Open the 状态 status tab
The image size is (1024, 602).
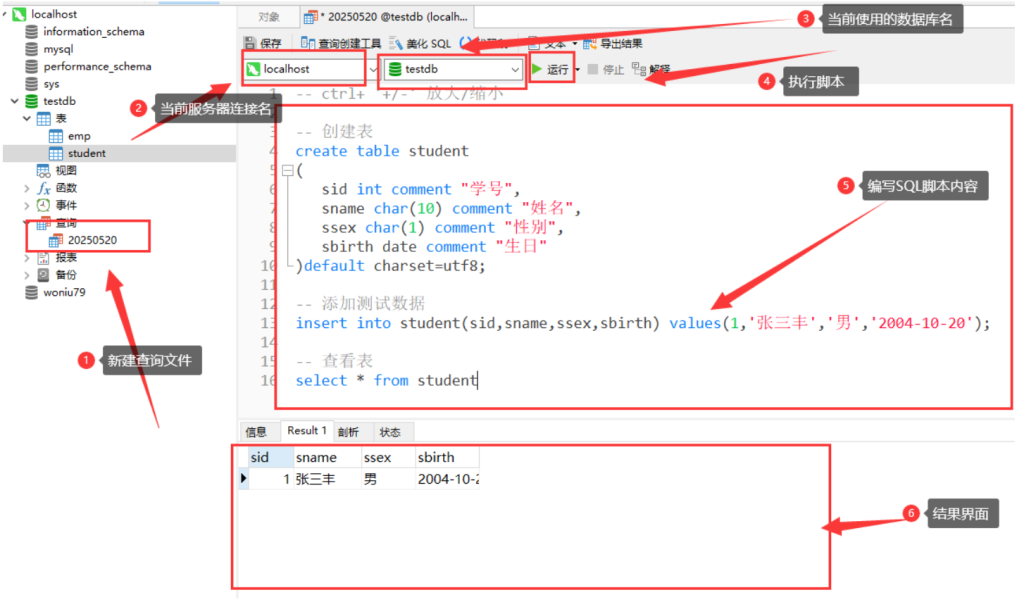390,432
